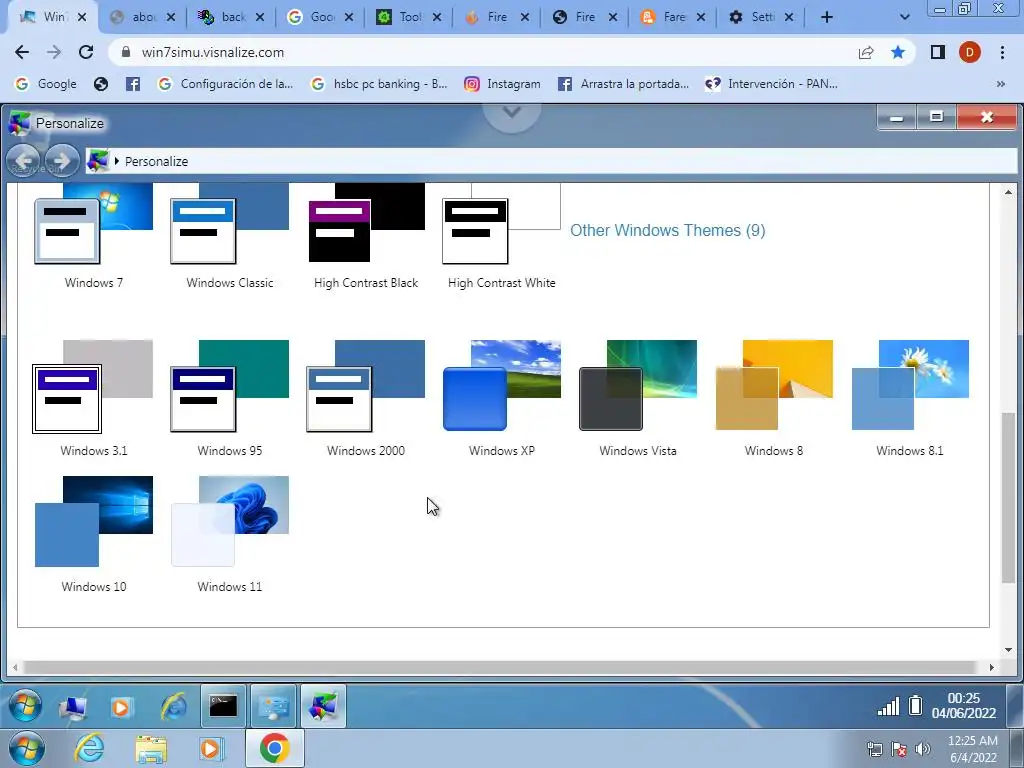The width and height of the screenshot is (1024, 768).
Task: Apply the Windows Vista theme
Action: pos(638,398)
